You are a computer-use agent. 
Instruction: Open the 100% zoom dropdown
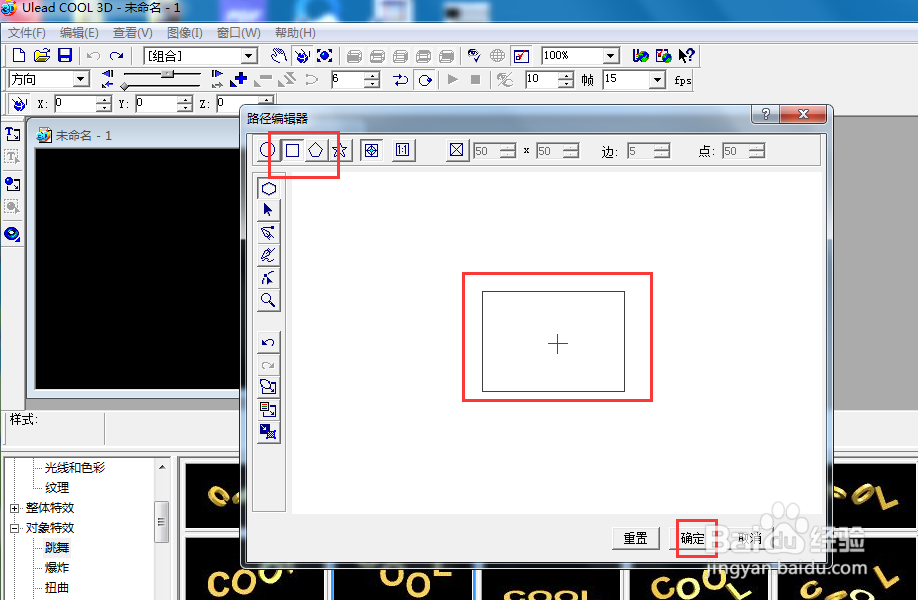tap(611, 56)
